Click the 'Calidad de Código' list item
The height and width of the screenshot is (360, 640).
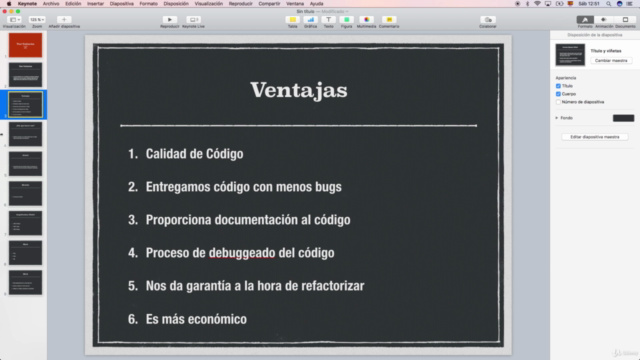[x=195, y=154]
